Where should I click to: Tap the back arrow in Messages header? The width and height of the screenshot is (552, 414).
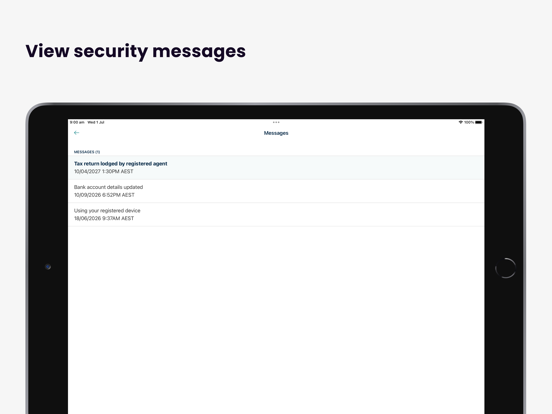tap(76, 133)
